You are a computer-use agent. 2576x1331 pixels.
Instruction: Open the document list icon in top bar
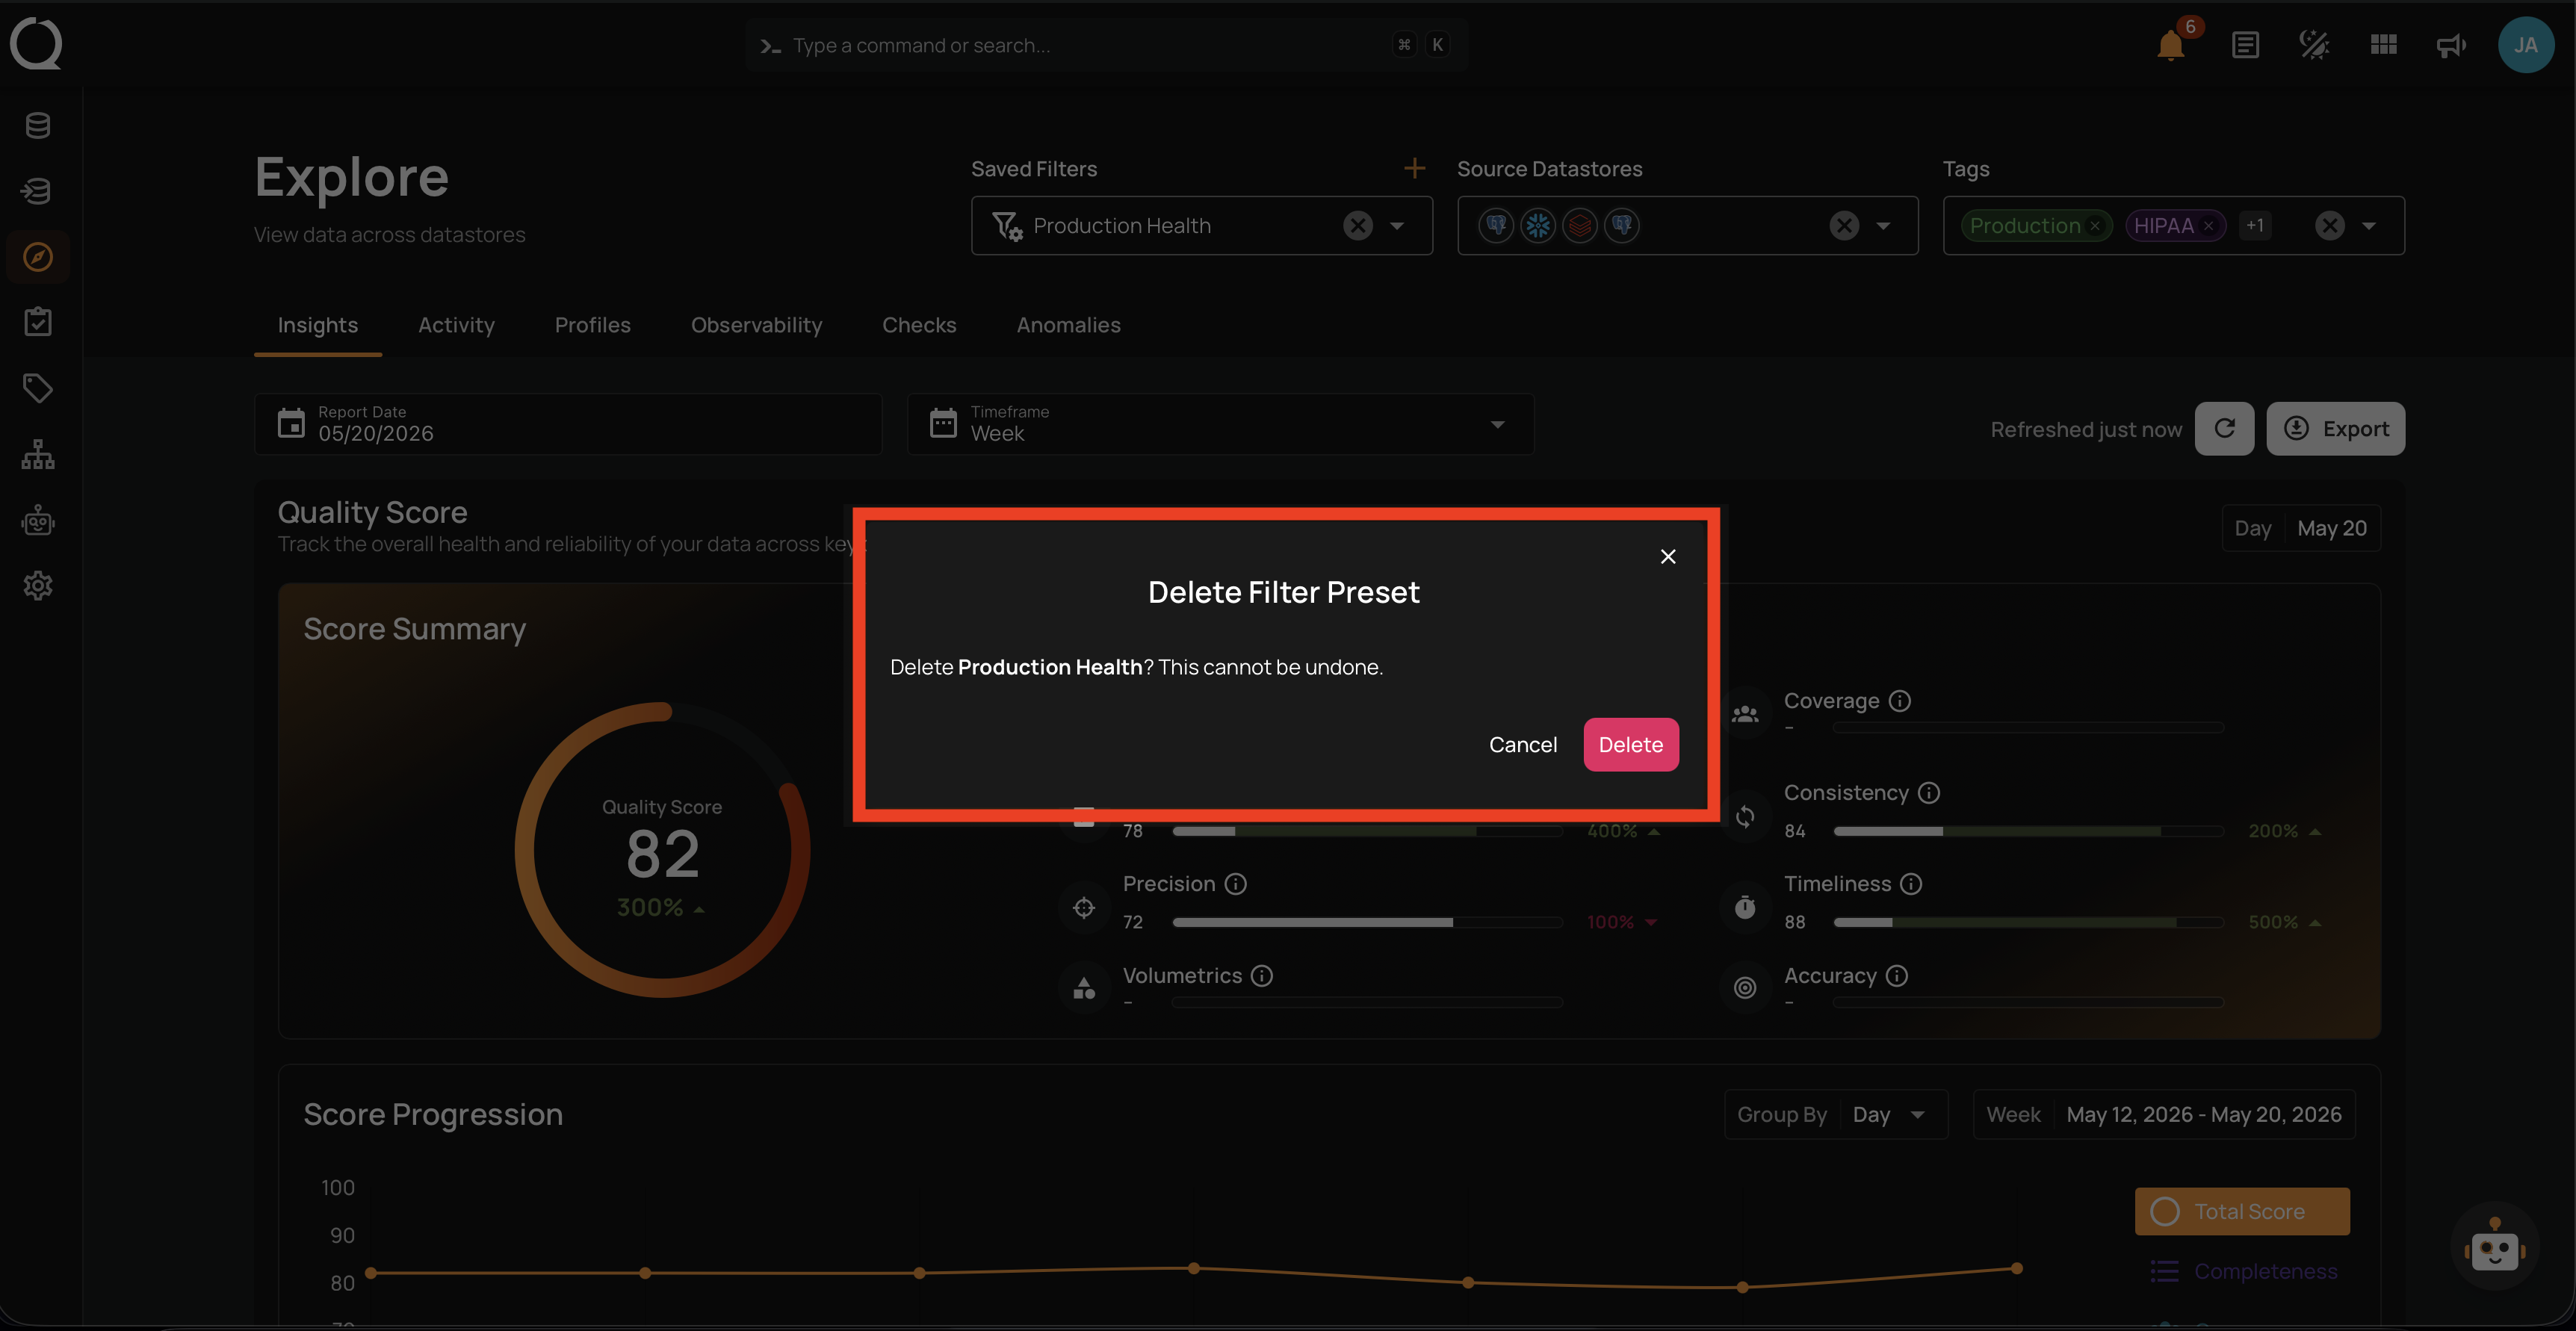coord(2245,45)
